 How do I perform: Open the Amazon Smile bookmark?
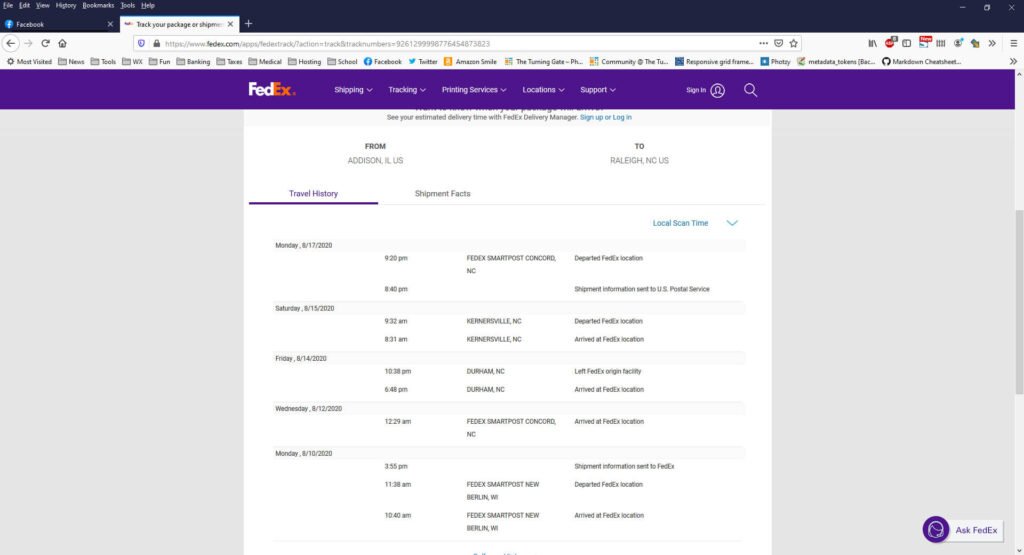pyautogui.click(x=470, y=61)
